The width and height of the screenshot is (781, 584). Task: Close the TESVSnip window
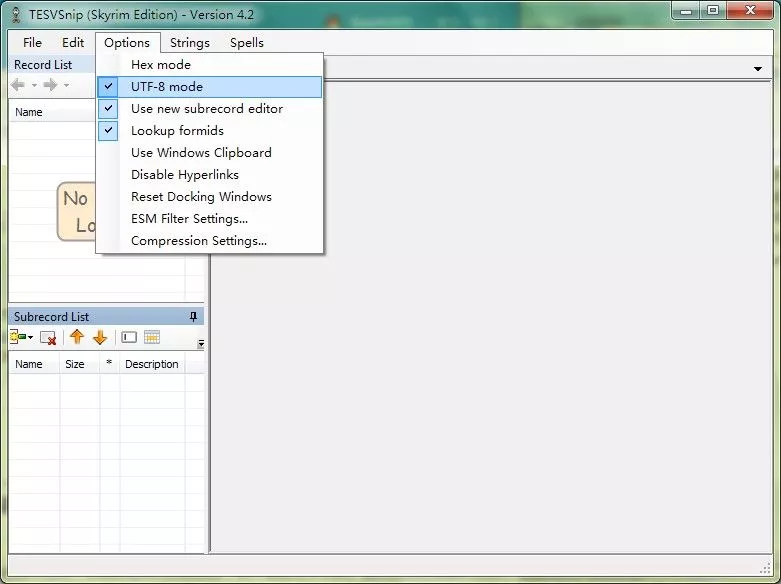coord(751,10)
